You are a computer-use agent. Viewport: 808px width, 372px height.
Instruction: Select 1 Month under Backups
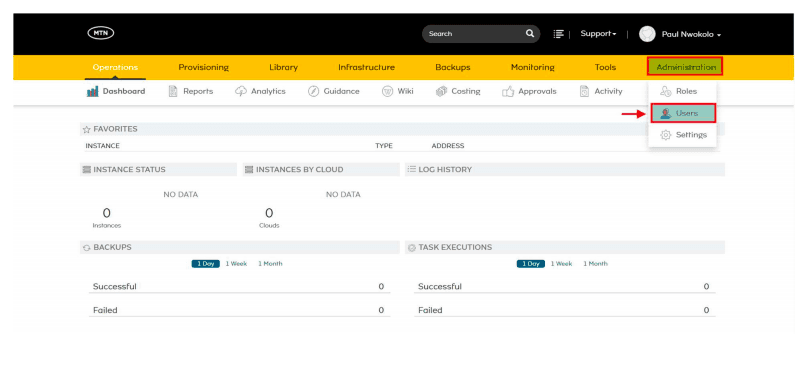(270, 264)
